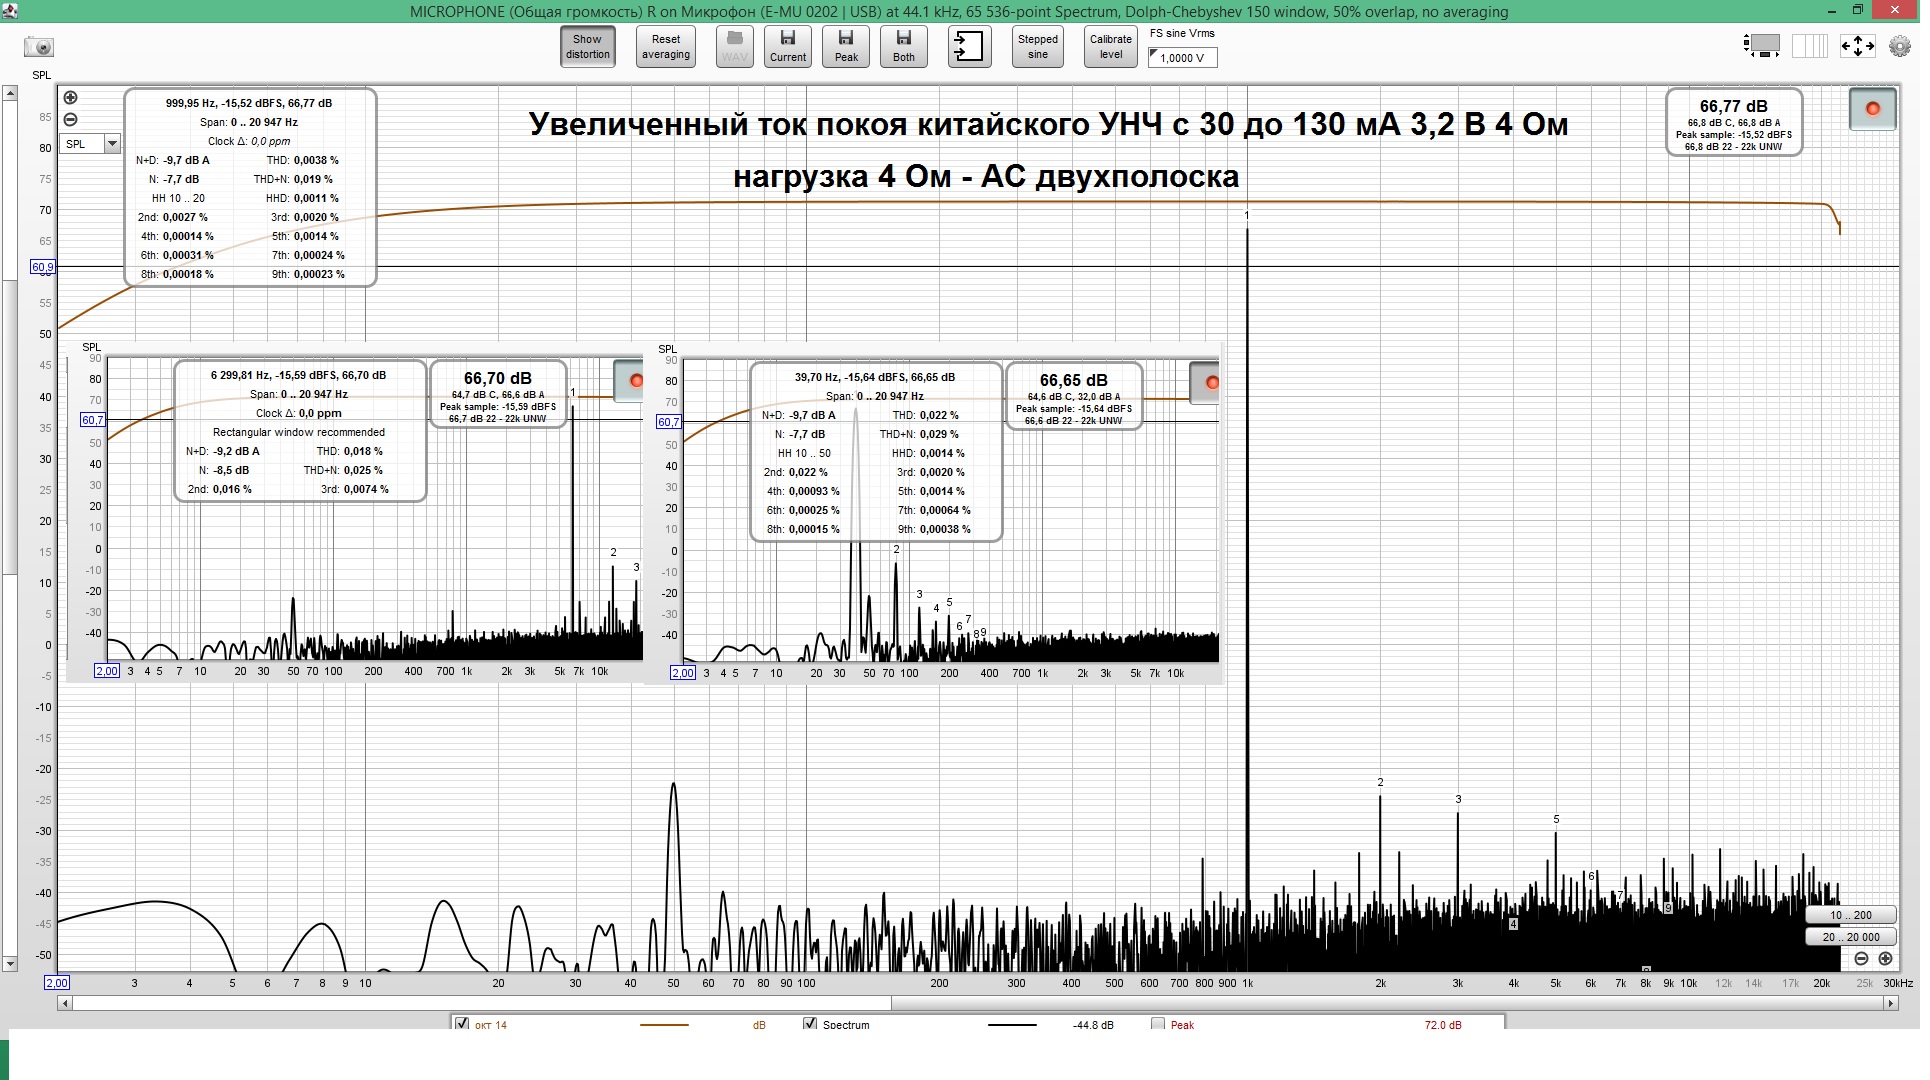Click the zoom out magnifier below zoom in

click(x=70, y=120)
